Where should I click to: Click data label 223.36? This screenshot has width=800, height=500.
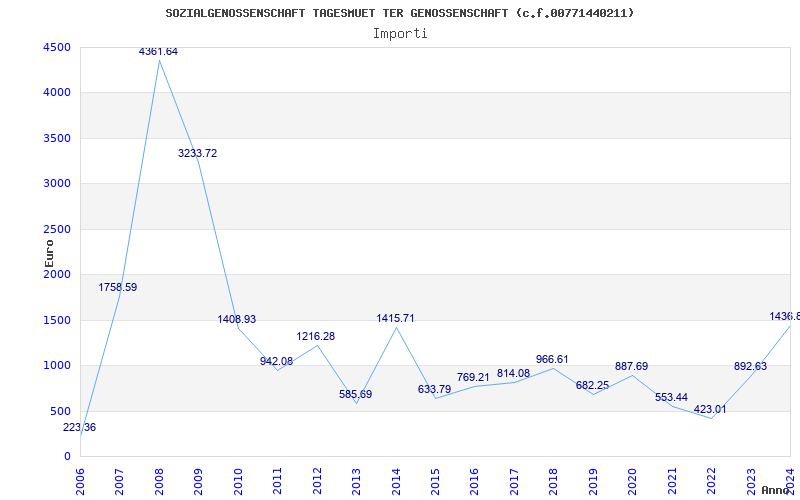coord(80,428)
